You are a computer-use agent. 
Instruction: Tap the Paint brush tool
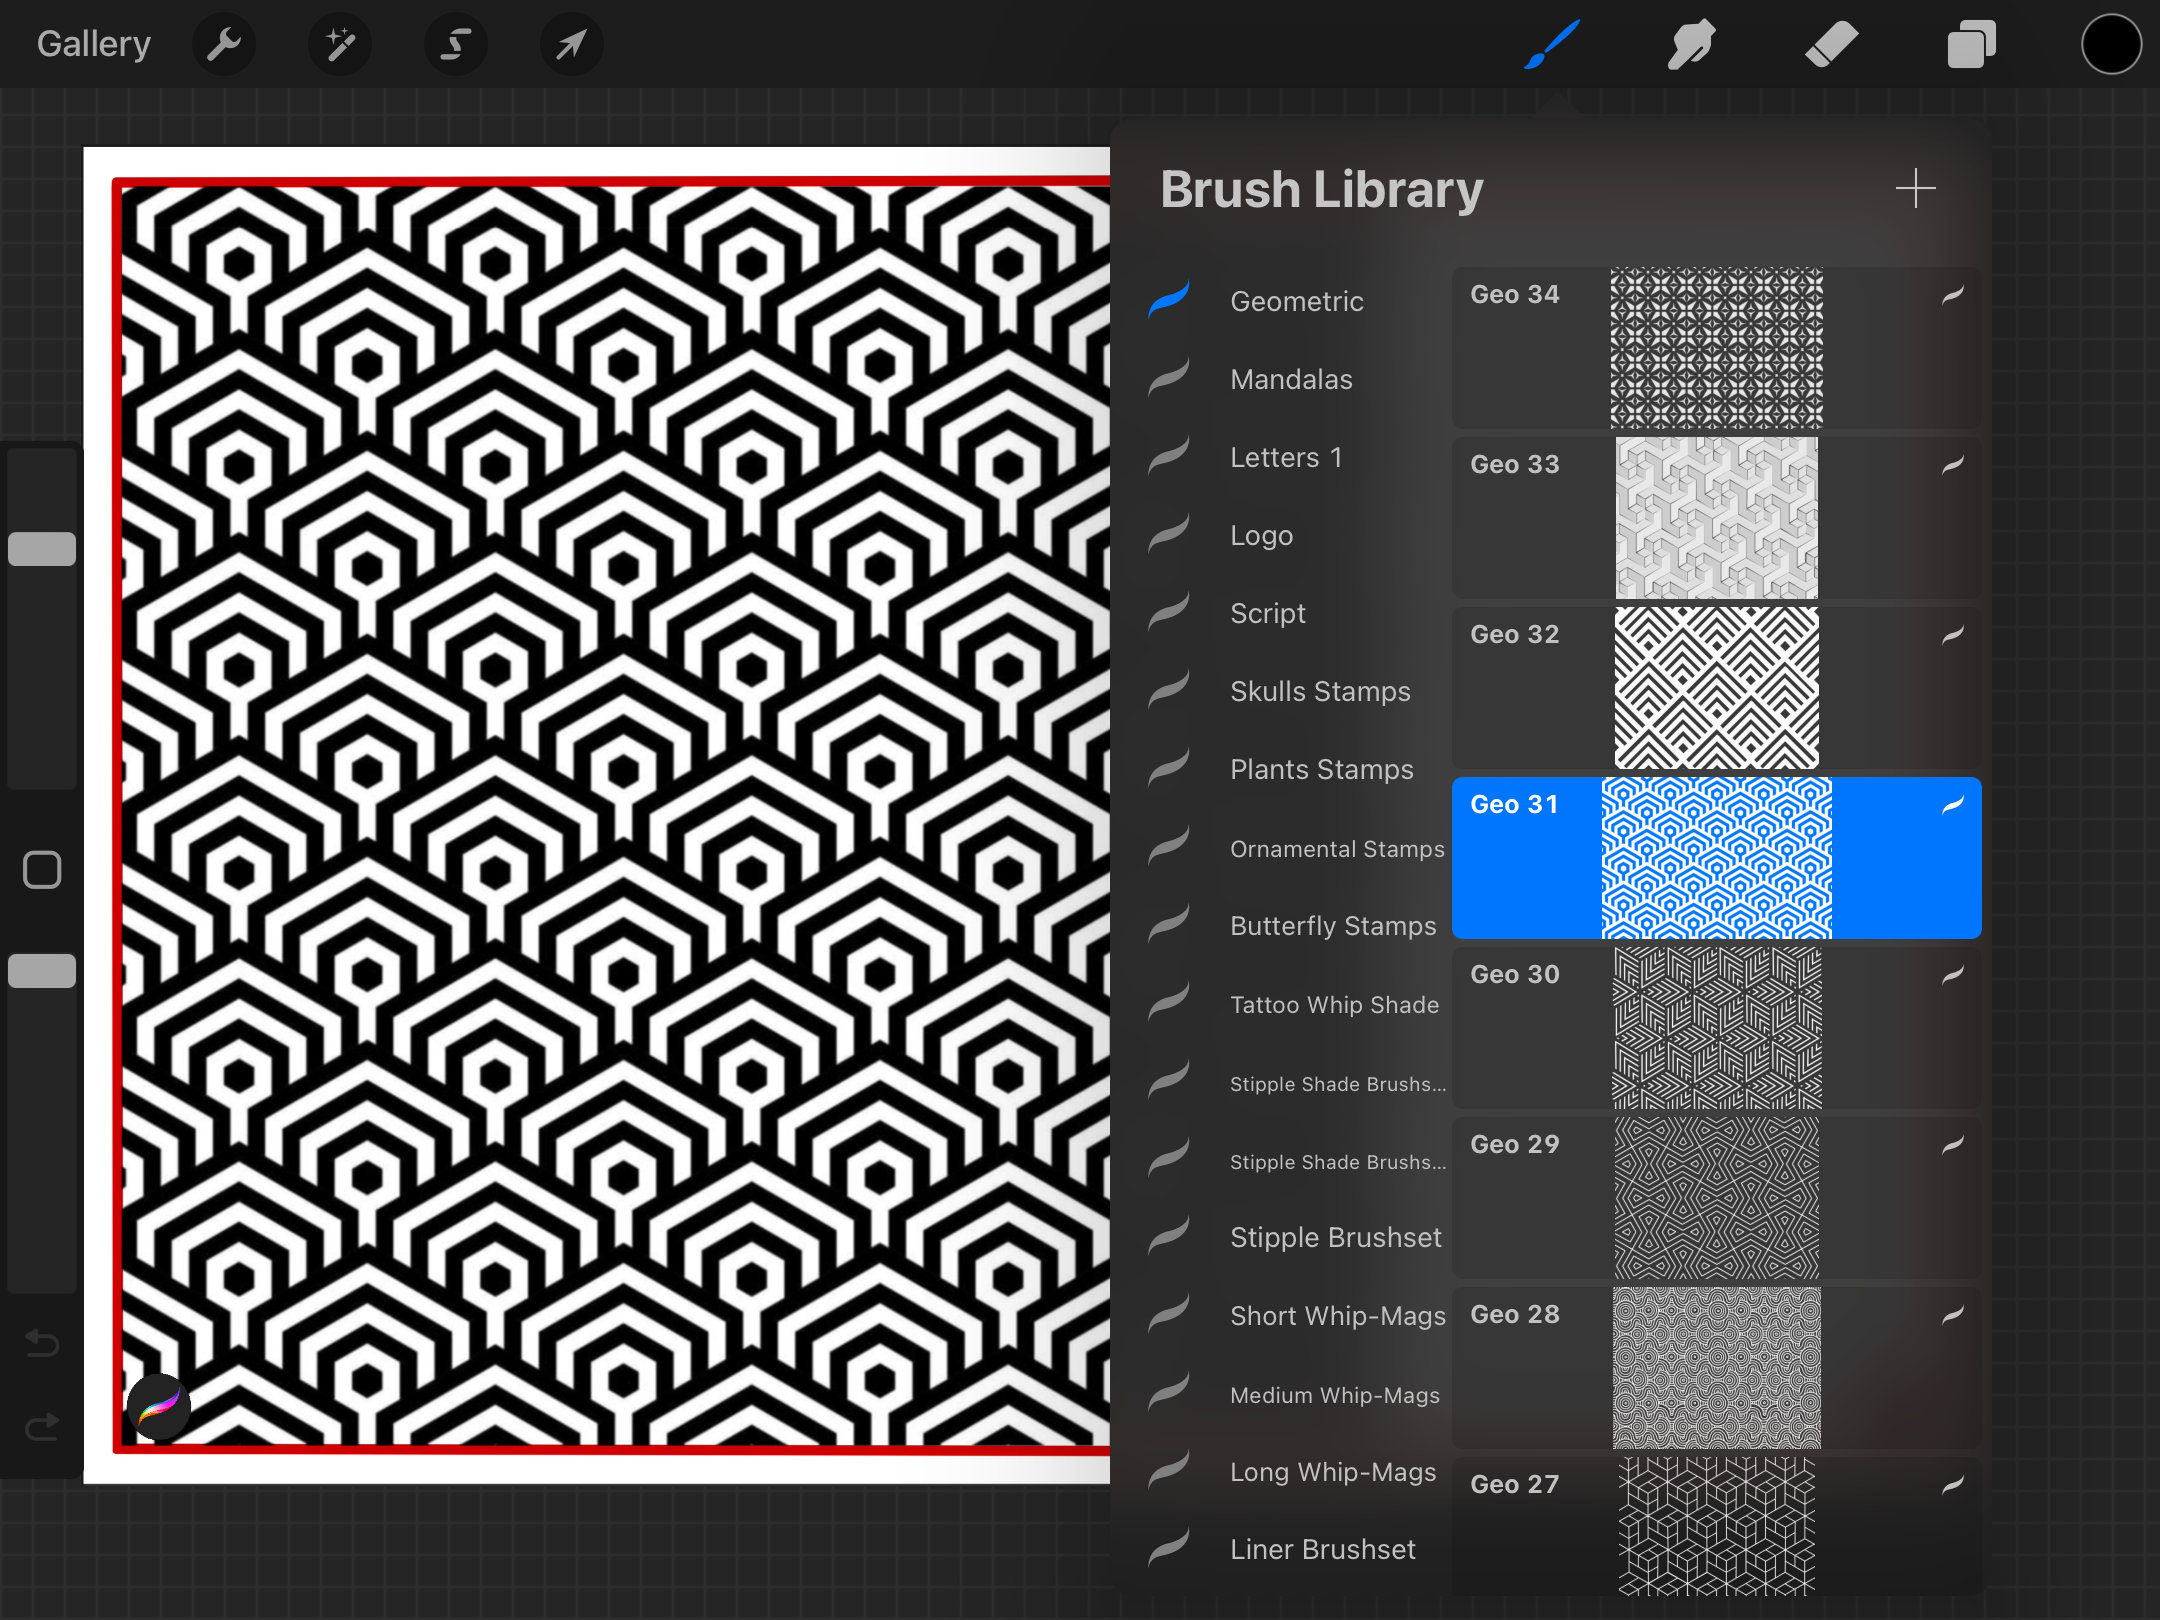pyautogui.click(x=1552, y=44)
